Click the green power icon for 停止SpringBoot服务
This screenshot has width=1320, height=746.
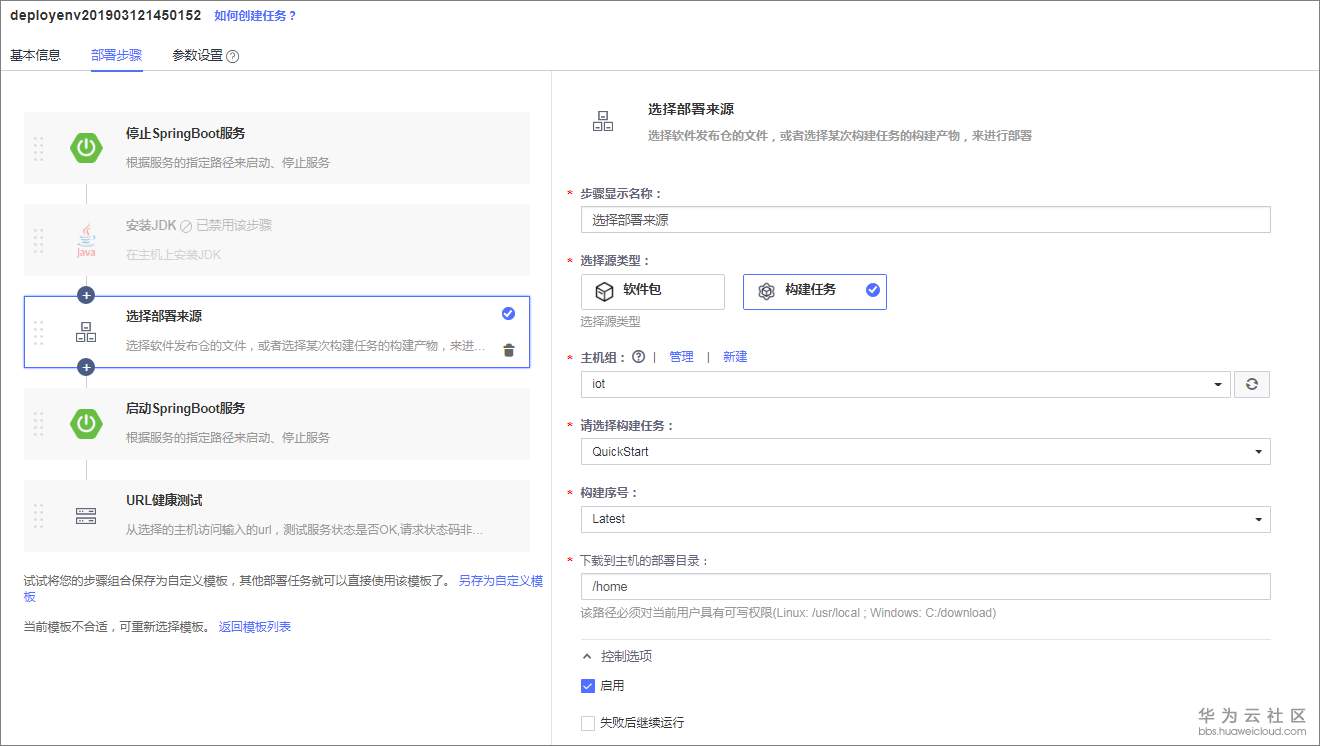[x=86, y=148]
